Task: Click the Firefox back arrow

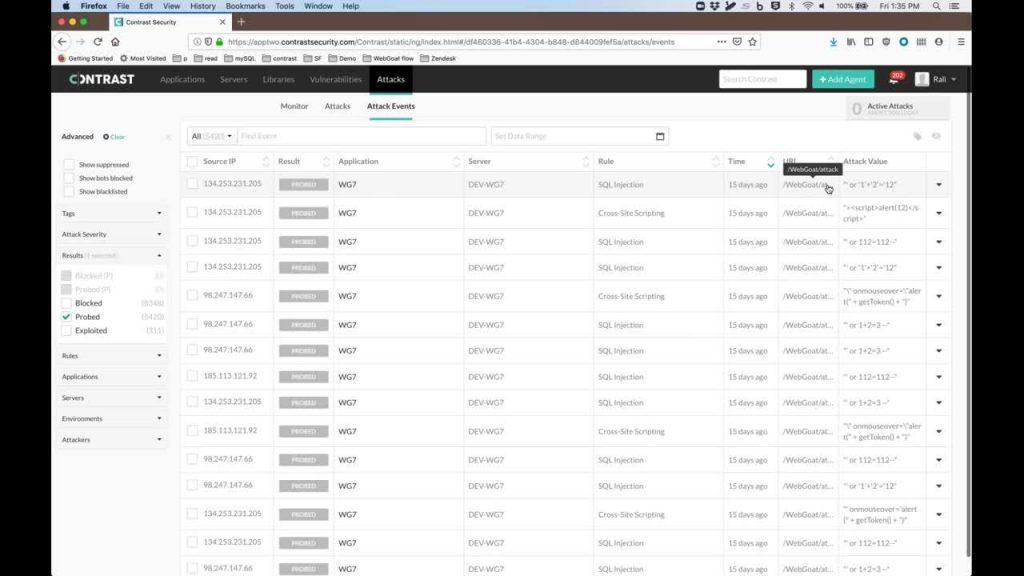Action: pos(62,42)
